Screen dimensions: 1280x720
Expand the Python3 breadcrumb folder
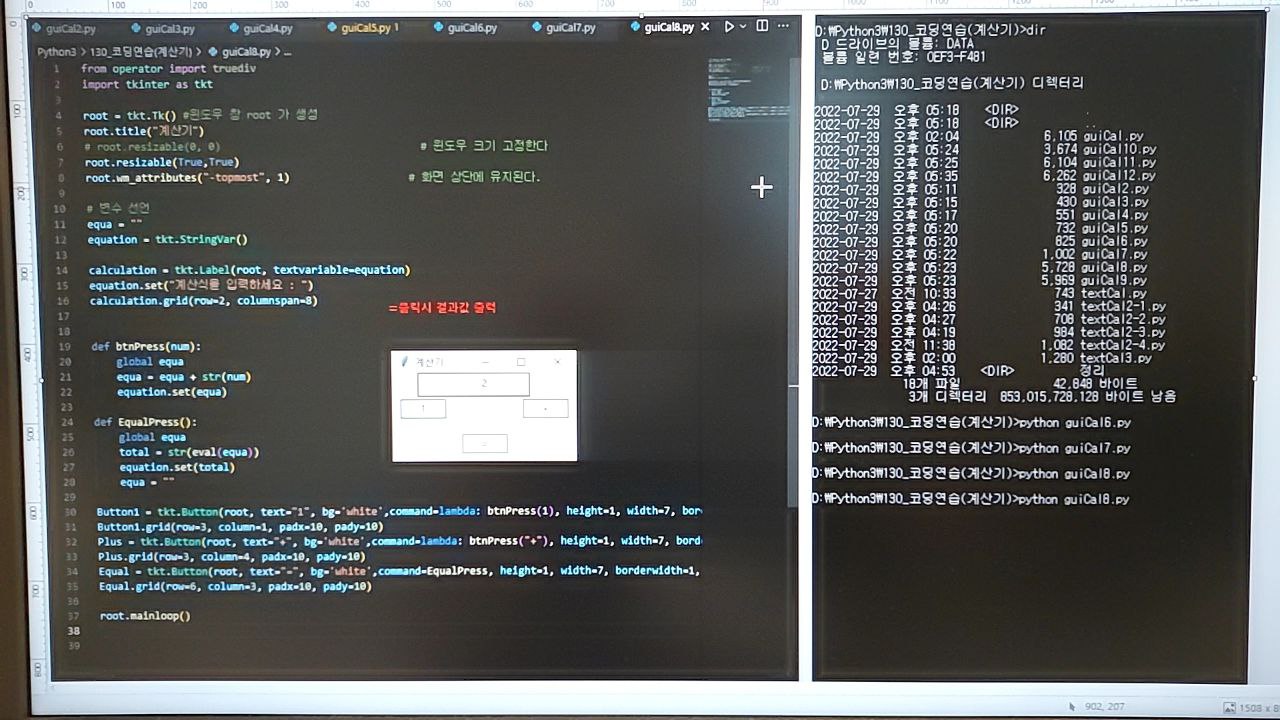pos(56,51)
